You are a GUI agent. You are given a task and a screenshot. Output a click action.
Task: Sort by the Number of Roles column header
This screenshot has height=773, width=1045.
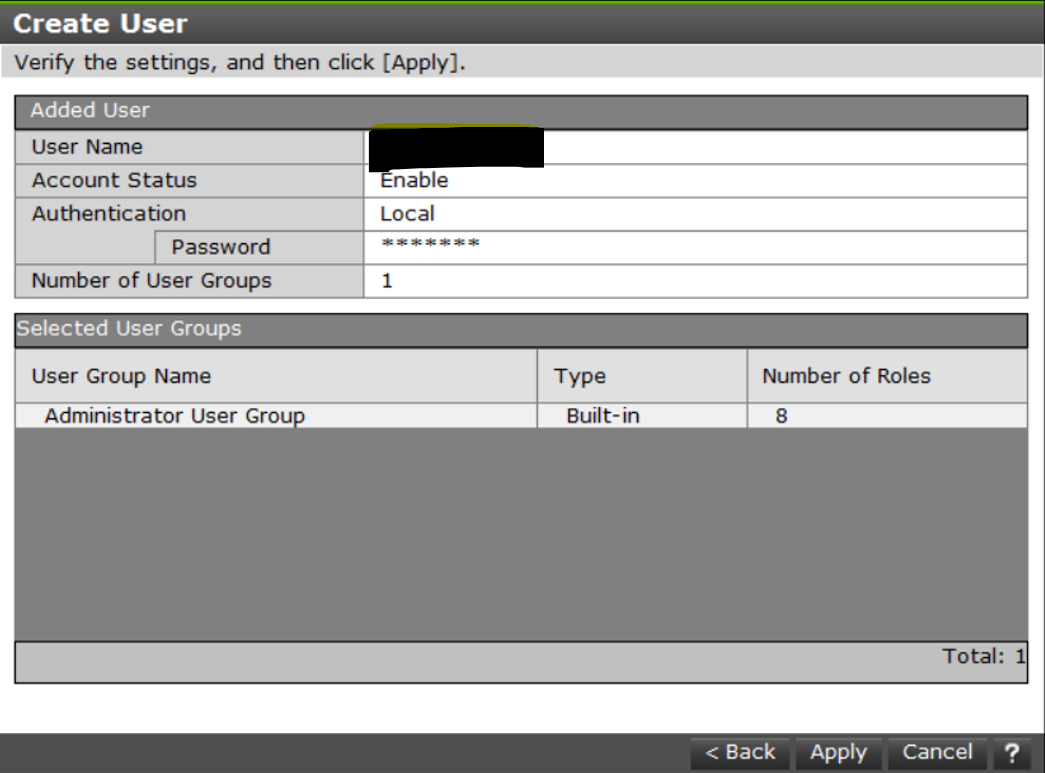[846, 376]
